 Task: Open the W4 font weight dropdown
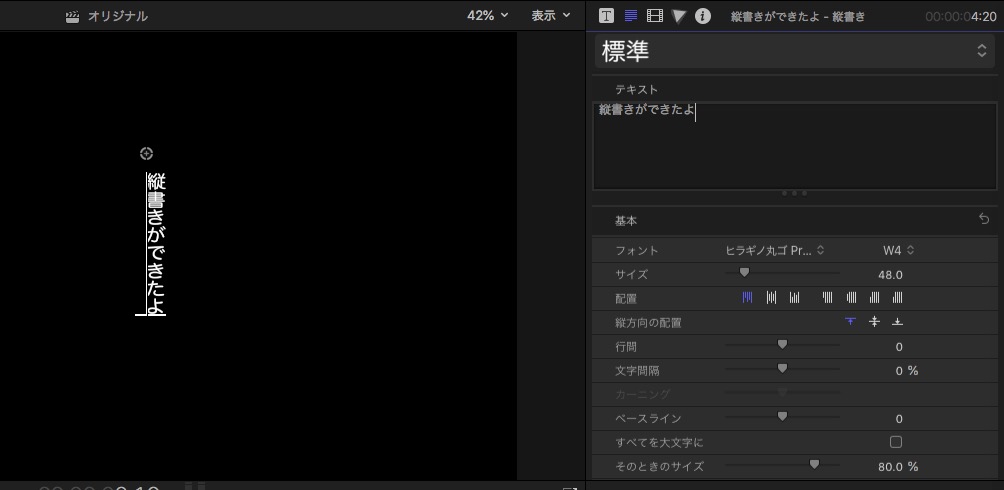coord(898,250)
